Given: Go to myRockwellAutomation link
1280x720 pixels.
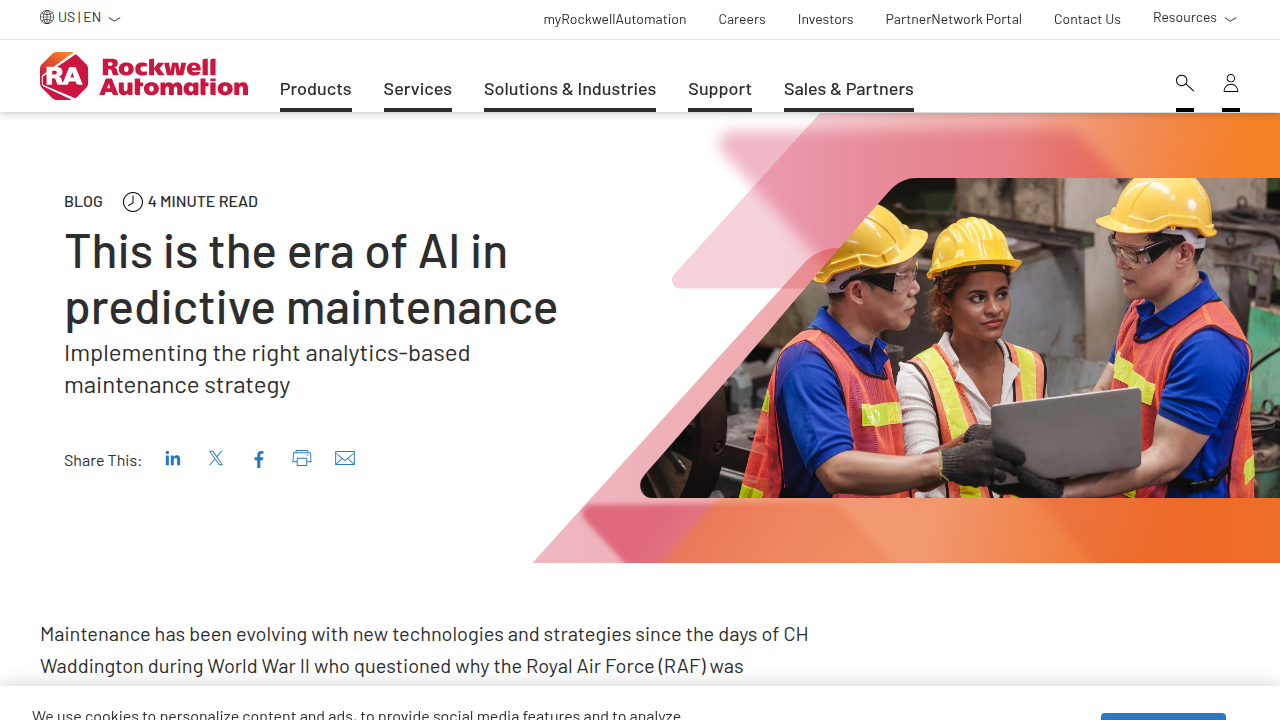Looking at the screenshot, I should click(615, 19).
